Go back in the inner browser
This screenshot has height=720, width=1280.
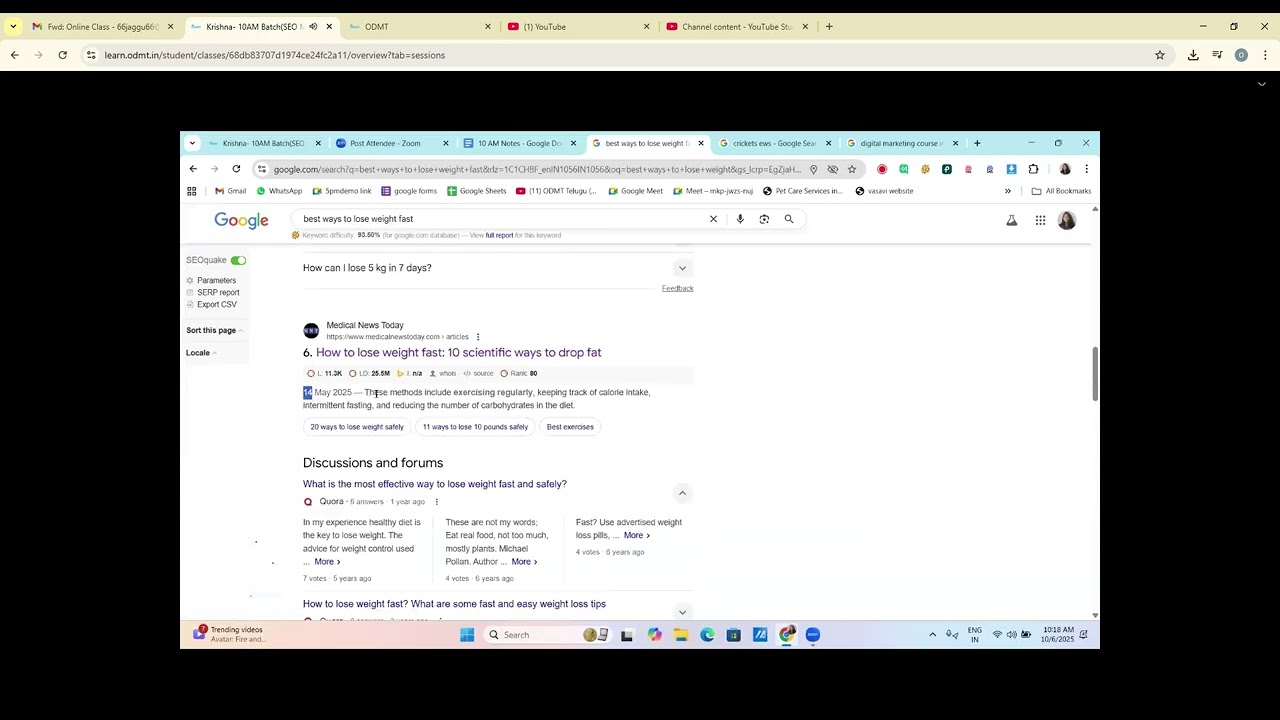[x=193, y=169]
